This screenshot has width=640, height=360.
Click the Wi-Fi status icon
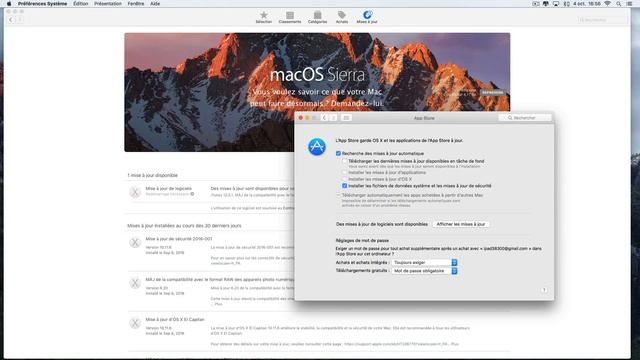(607, 4)
